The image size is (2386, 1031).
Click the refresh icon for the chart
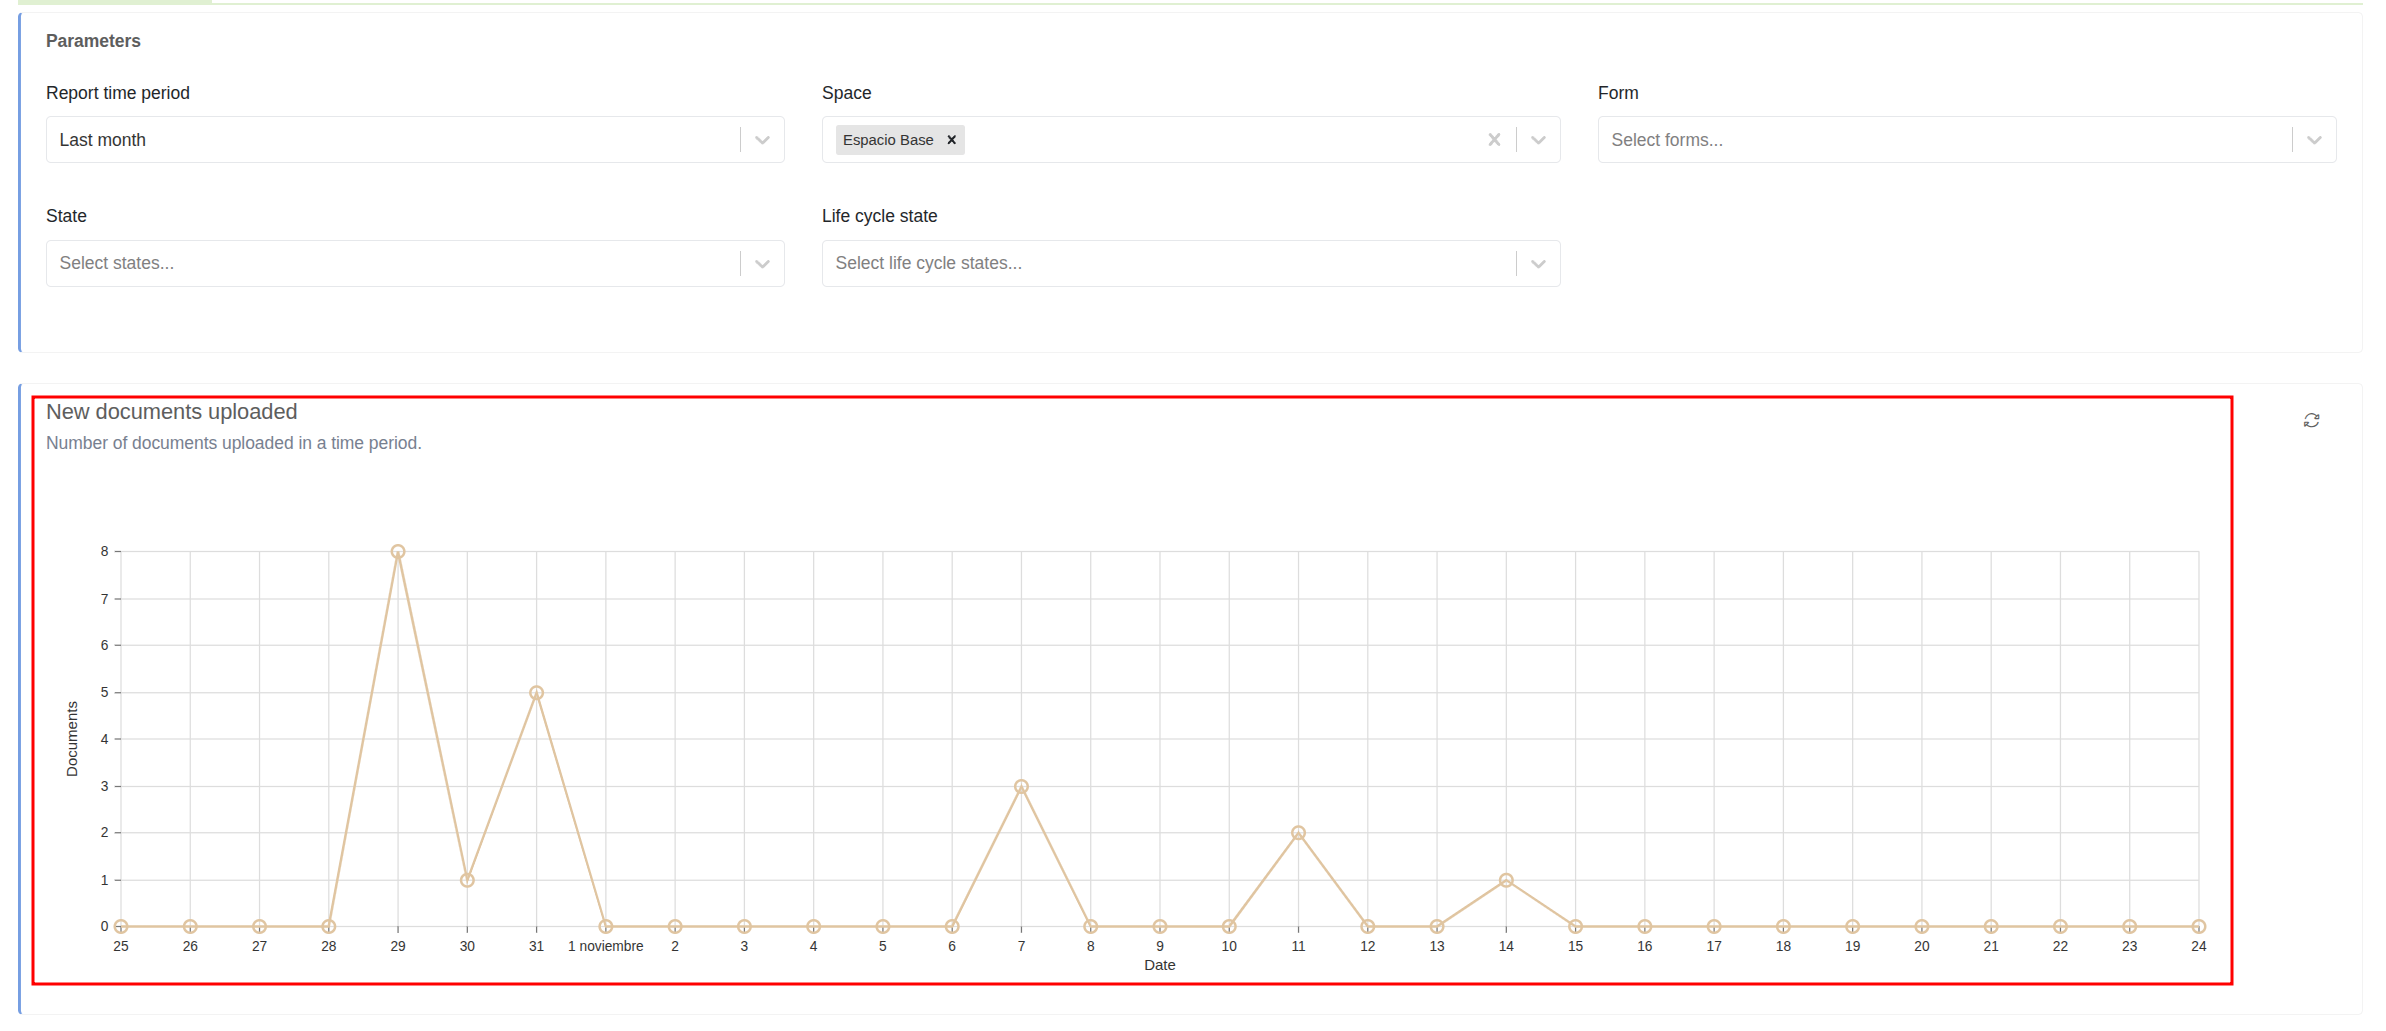(x=2311, y=421)
